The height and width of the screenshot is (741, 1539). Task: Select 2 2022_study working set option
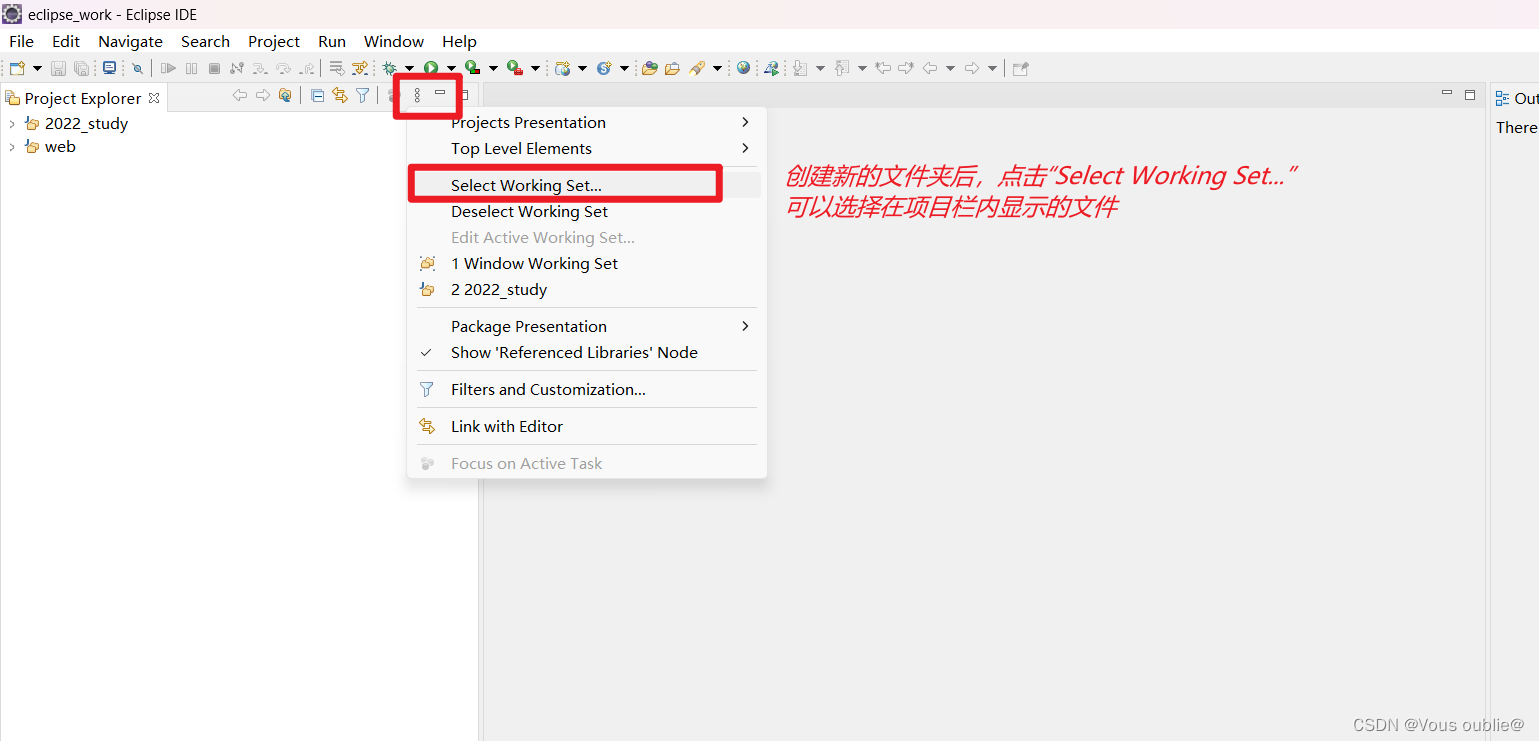(586, 289)
